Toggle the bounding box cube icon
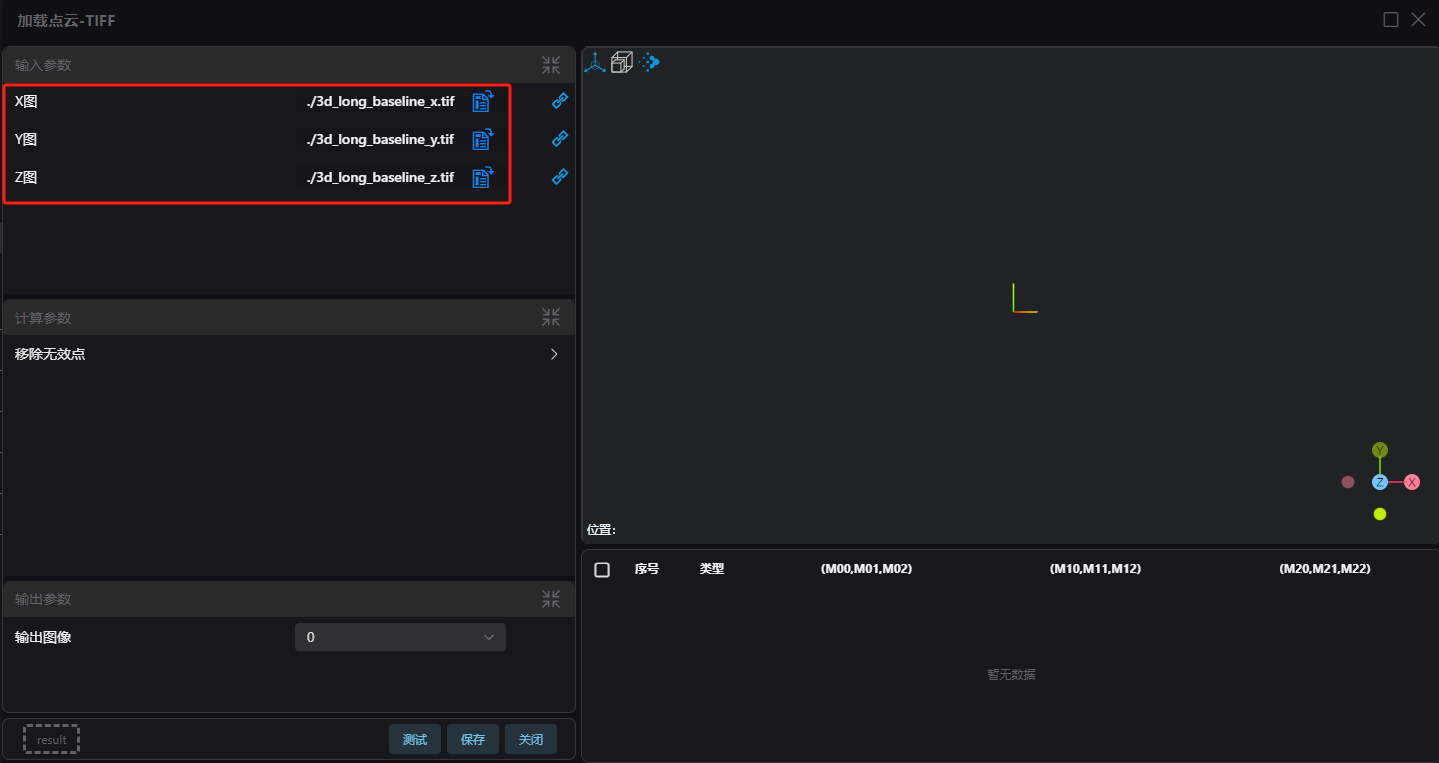The image size is (1439, 763). [x=622, y=63]
